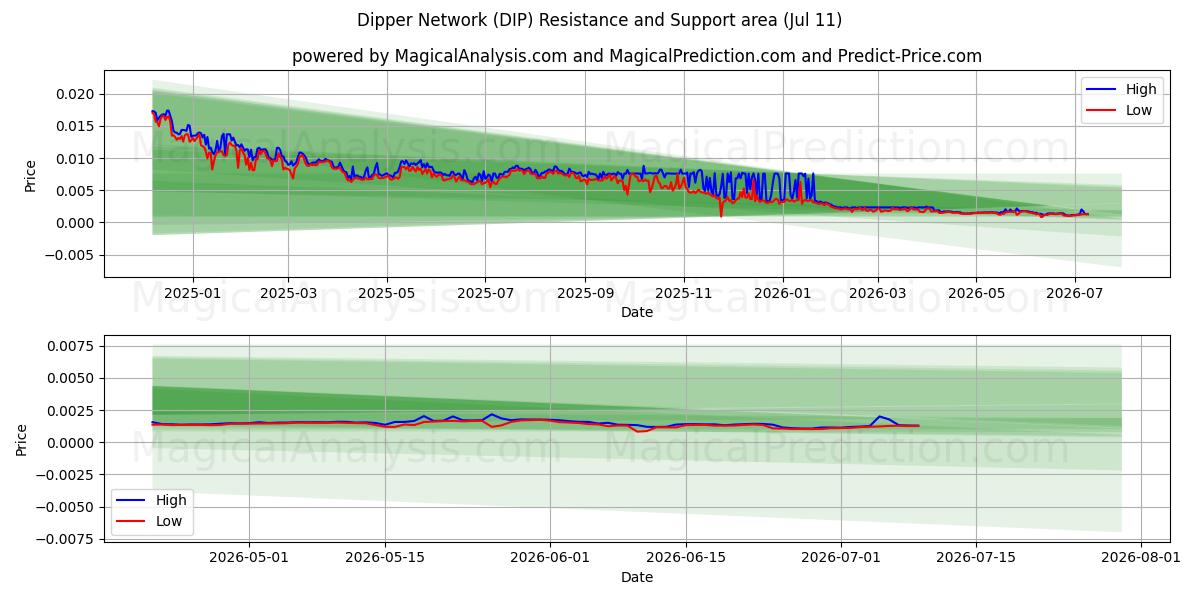Click the '2025-03' x-axis label on top chart
The image size is (1200, 600).
click(288, 294)
